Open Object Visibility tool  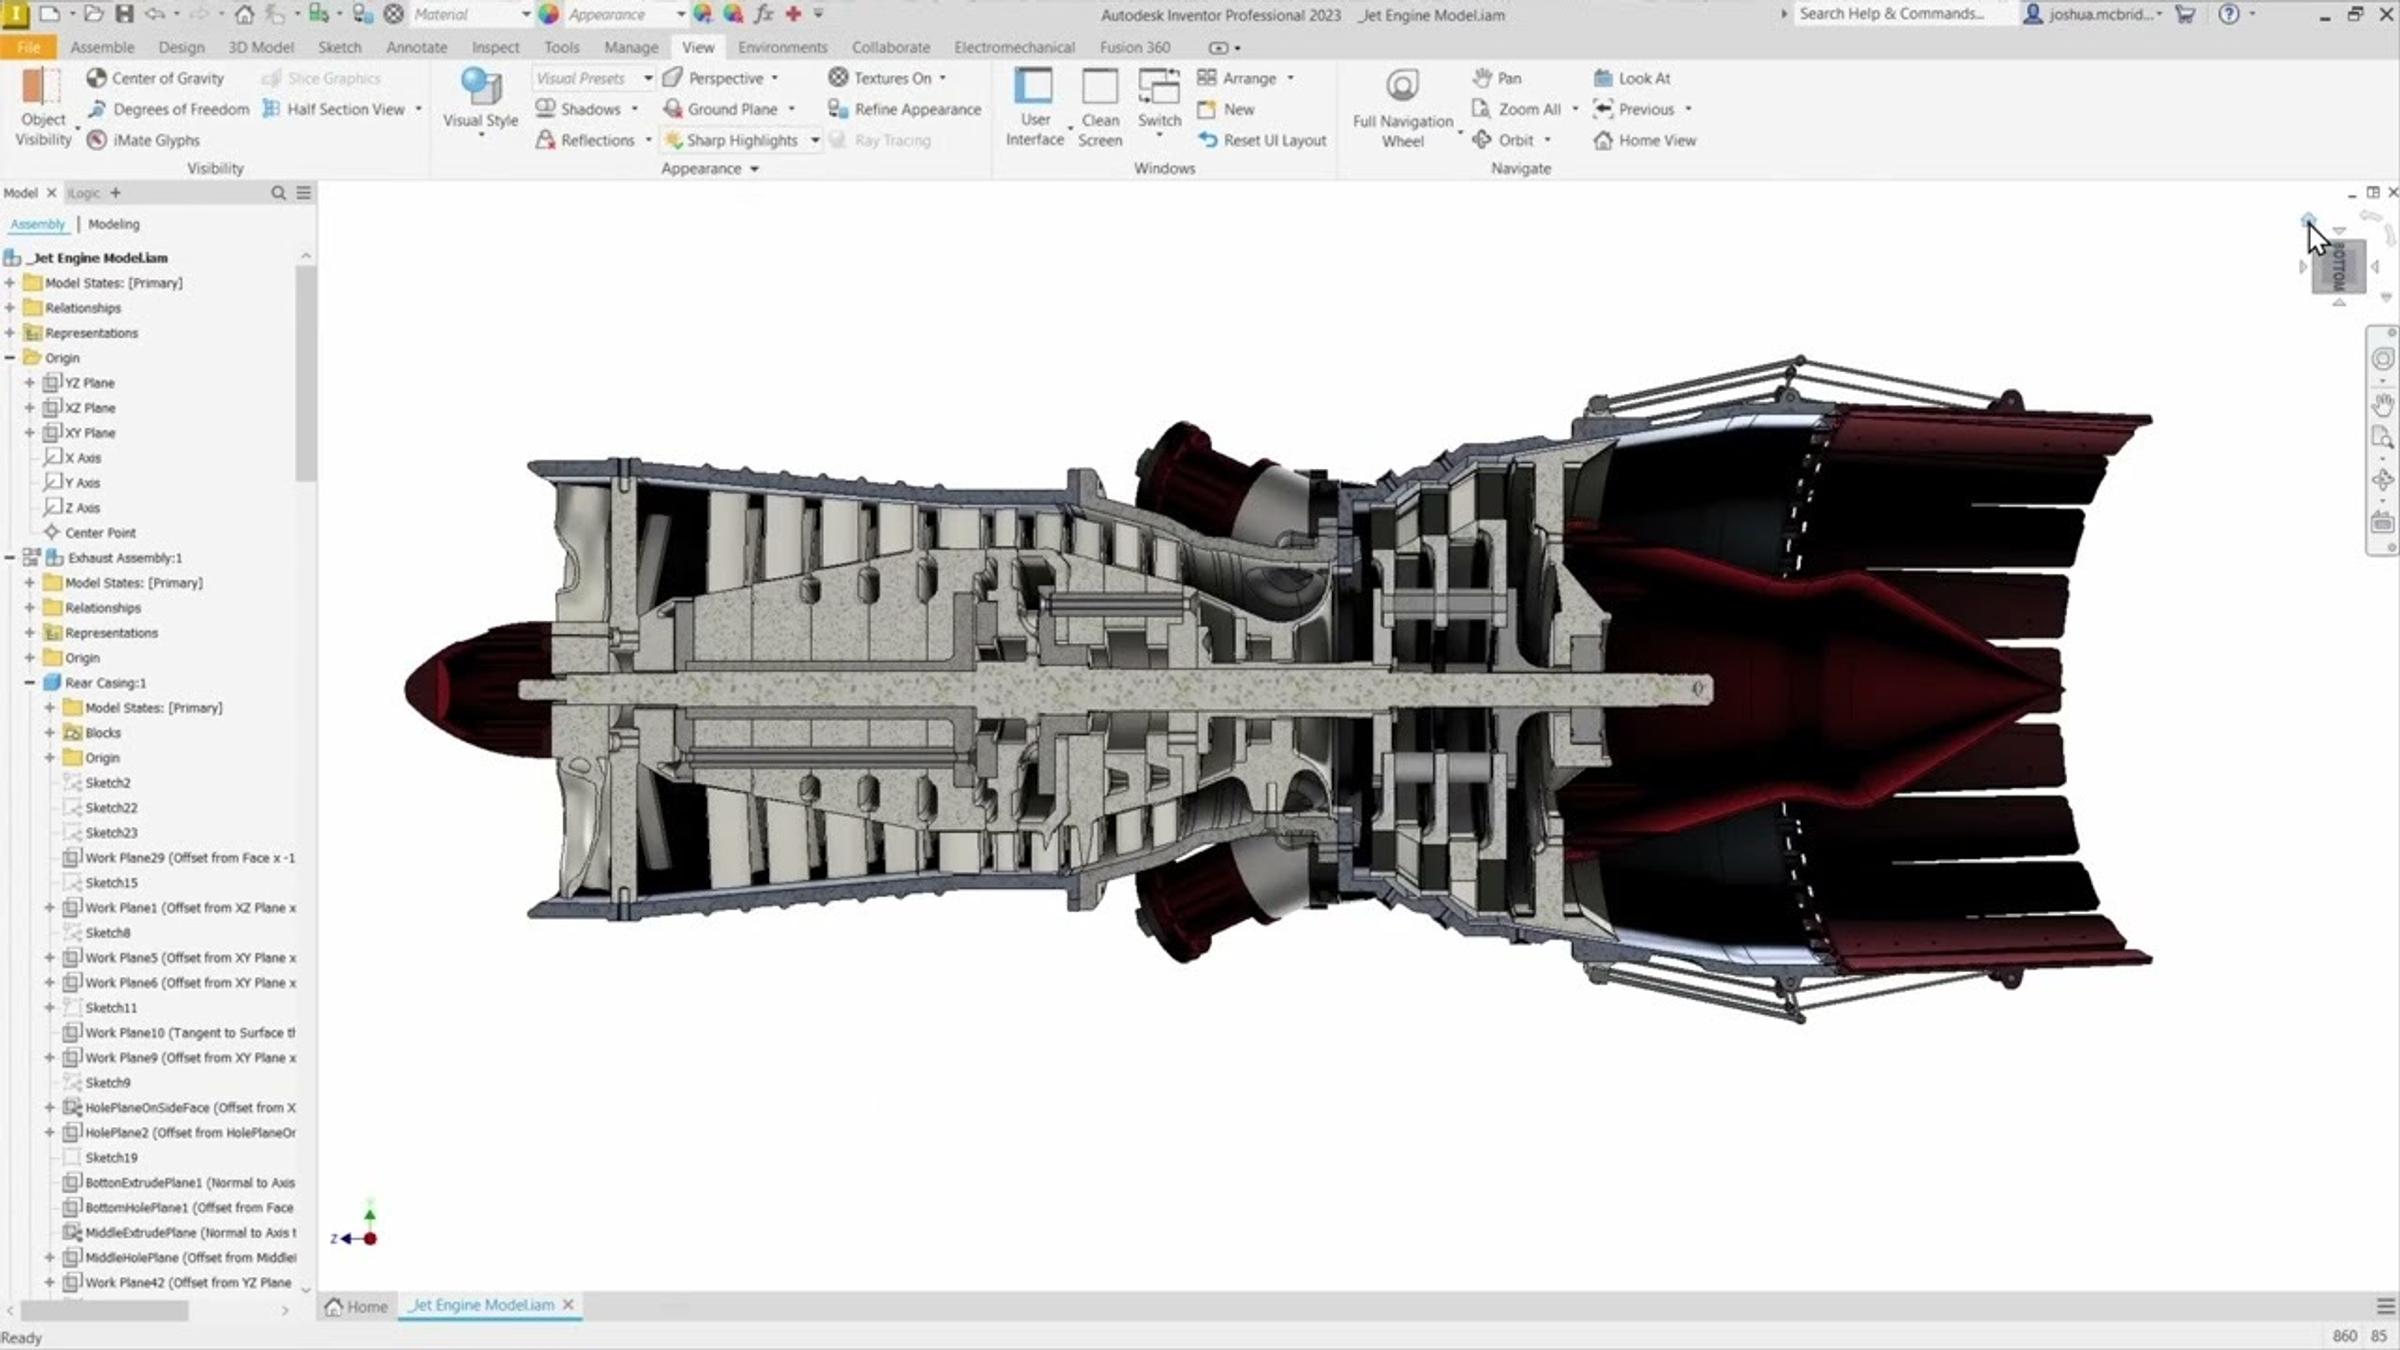pyautogui.click(x=43, y=108)
